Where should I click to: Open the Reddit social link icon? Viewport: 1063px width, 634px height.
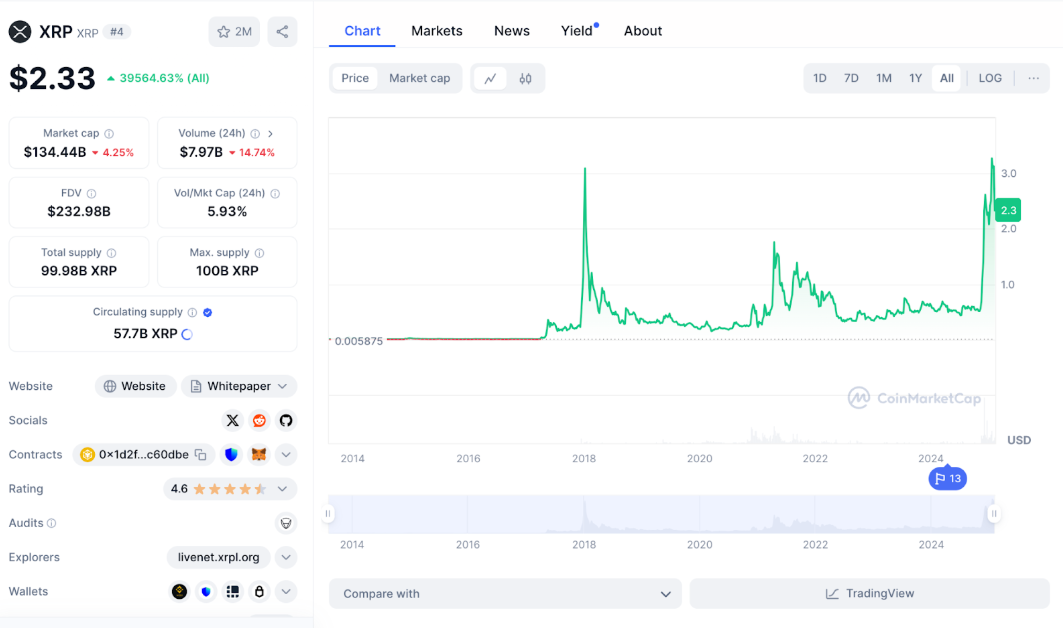point(260,421)
